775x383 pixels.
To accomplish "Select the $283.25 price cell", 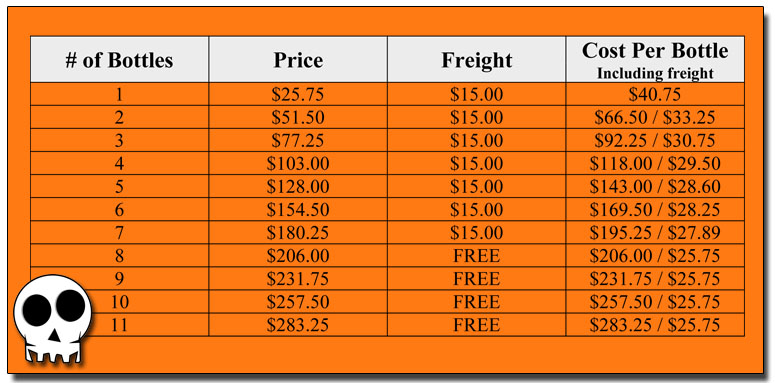I will coord(298,325).
